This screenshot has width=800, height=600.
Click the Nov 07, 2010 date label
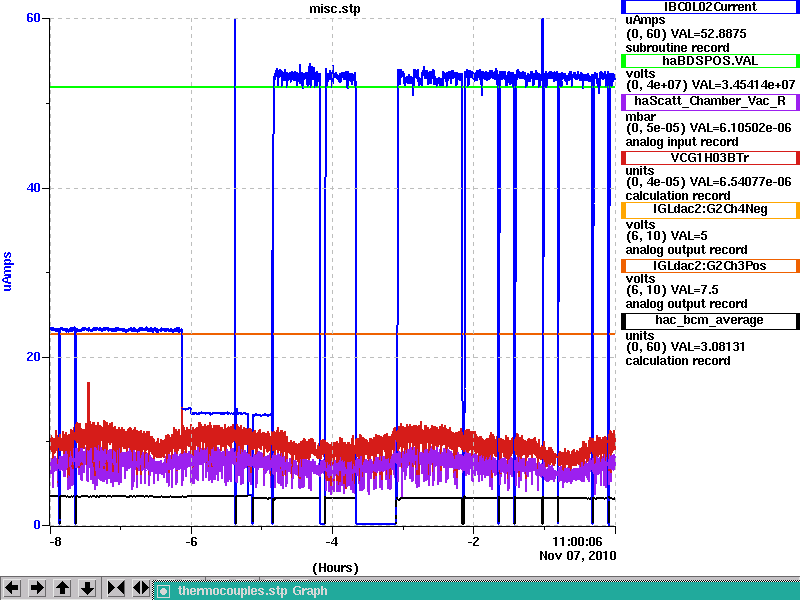tap(578, 556)
